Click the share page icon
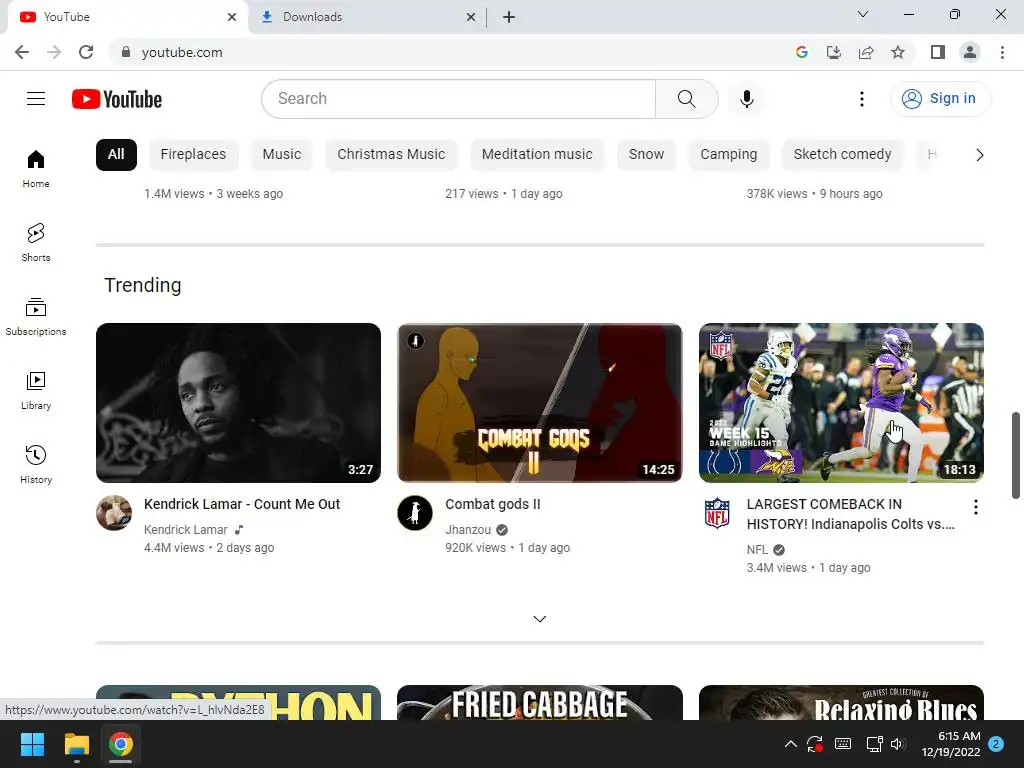The height and width of the screenshot is (768, 1024). 866,52
